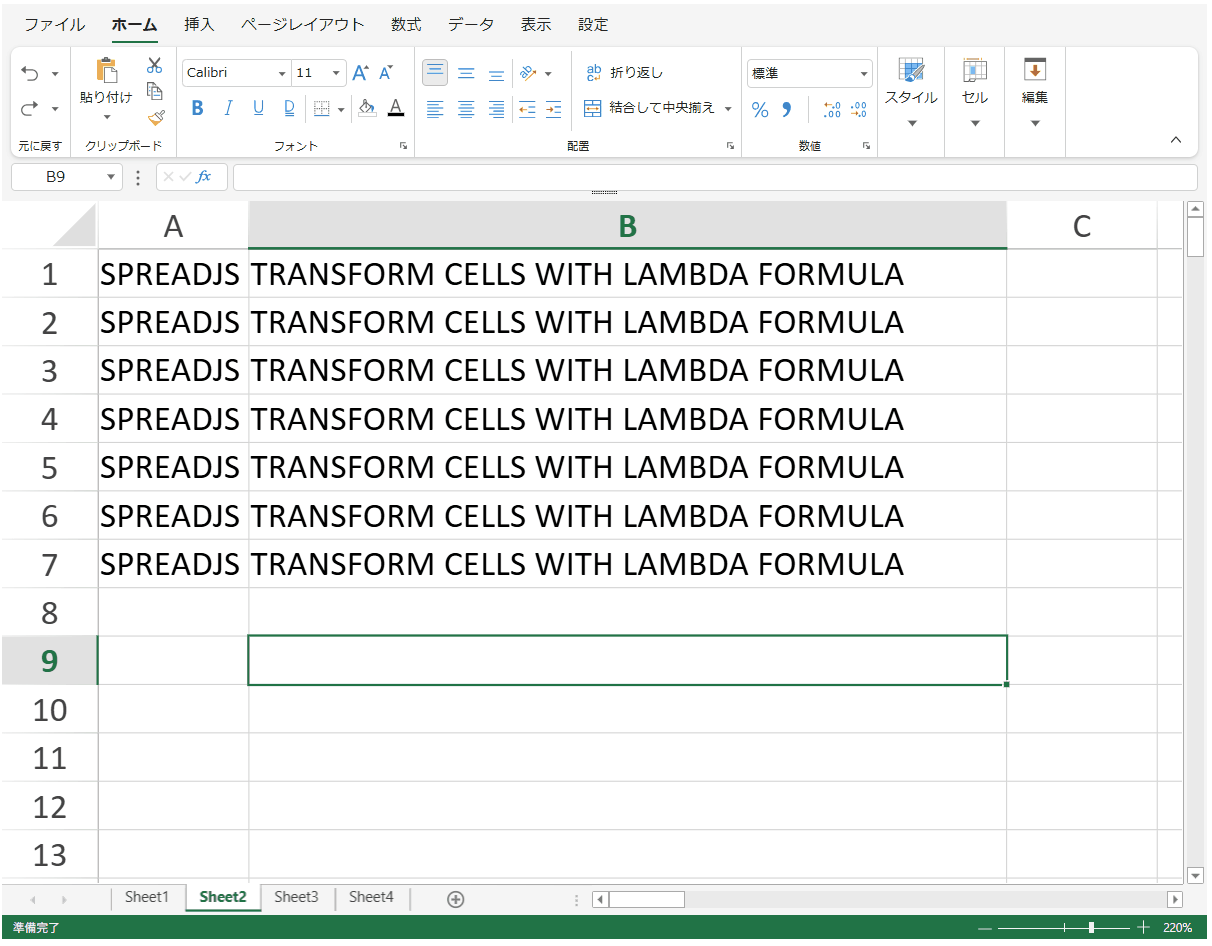Click the fill color bucket icon
The width and height of the screenshot is (1212, 946).
[367, 108]
